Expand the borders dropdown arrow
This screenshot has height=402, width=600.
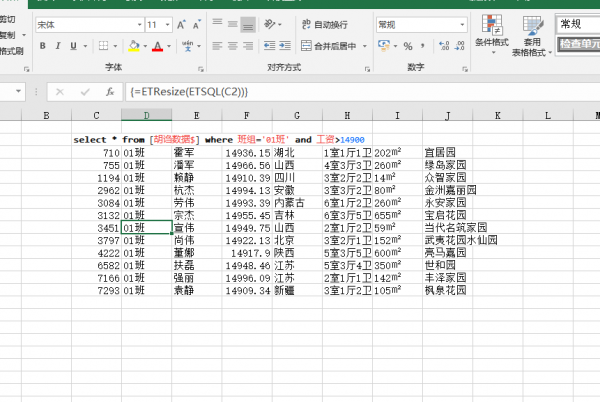(115, 46)
